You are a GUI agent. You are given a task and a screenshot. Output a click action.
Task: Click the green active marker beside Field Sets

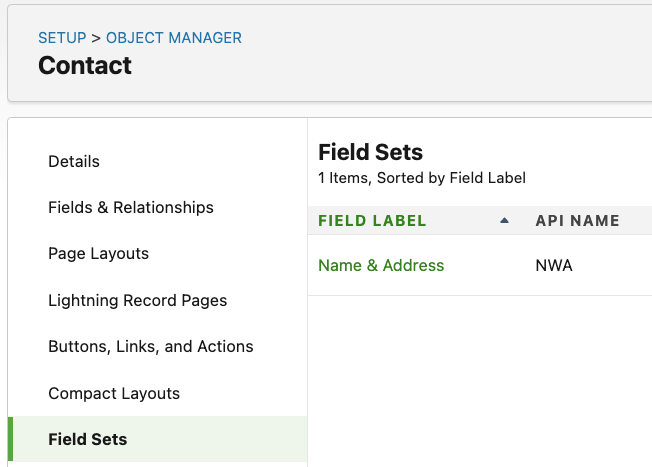pos(11,439)
